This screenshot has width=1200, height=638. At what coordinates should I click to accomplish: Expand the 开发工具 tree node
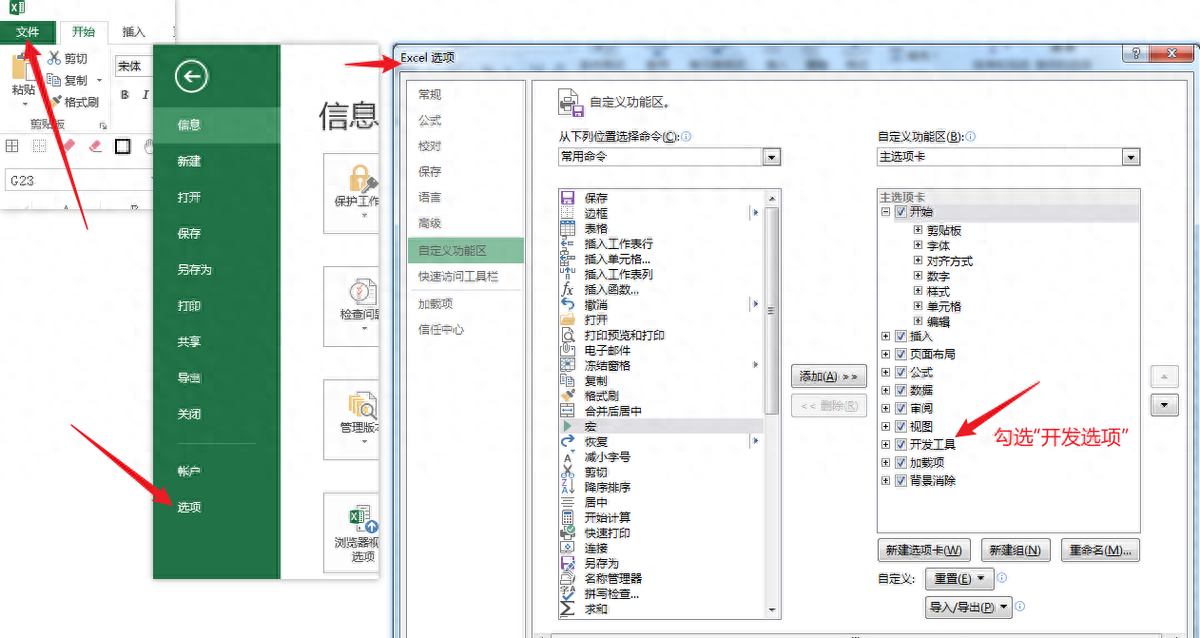click(x=886, y=444)
